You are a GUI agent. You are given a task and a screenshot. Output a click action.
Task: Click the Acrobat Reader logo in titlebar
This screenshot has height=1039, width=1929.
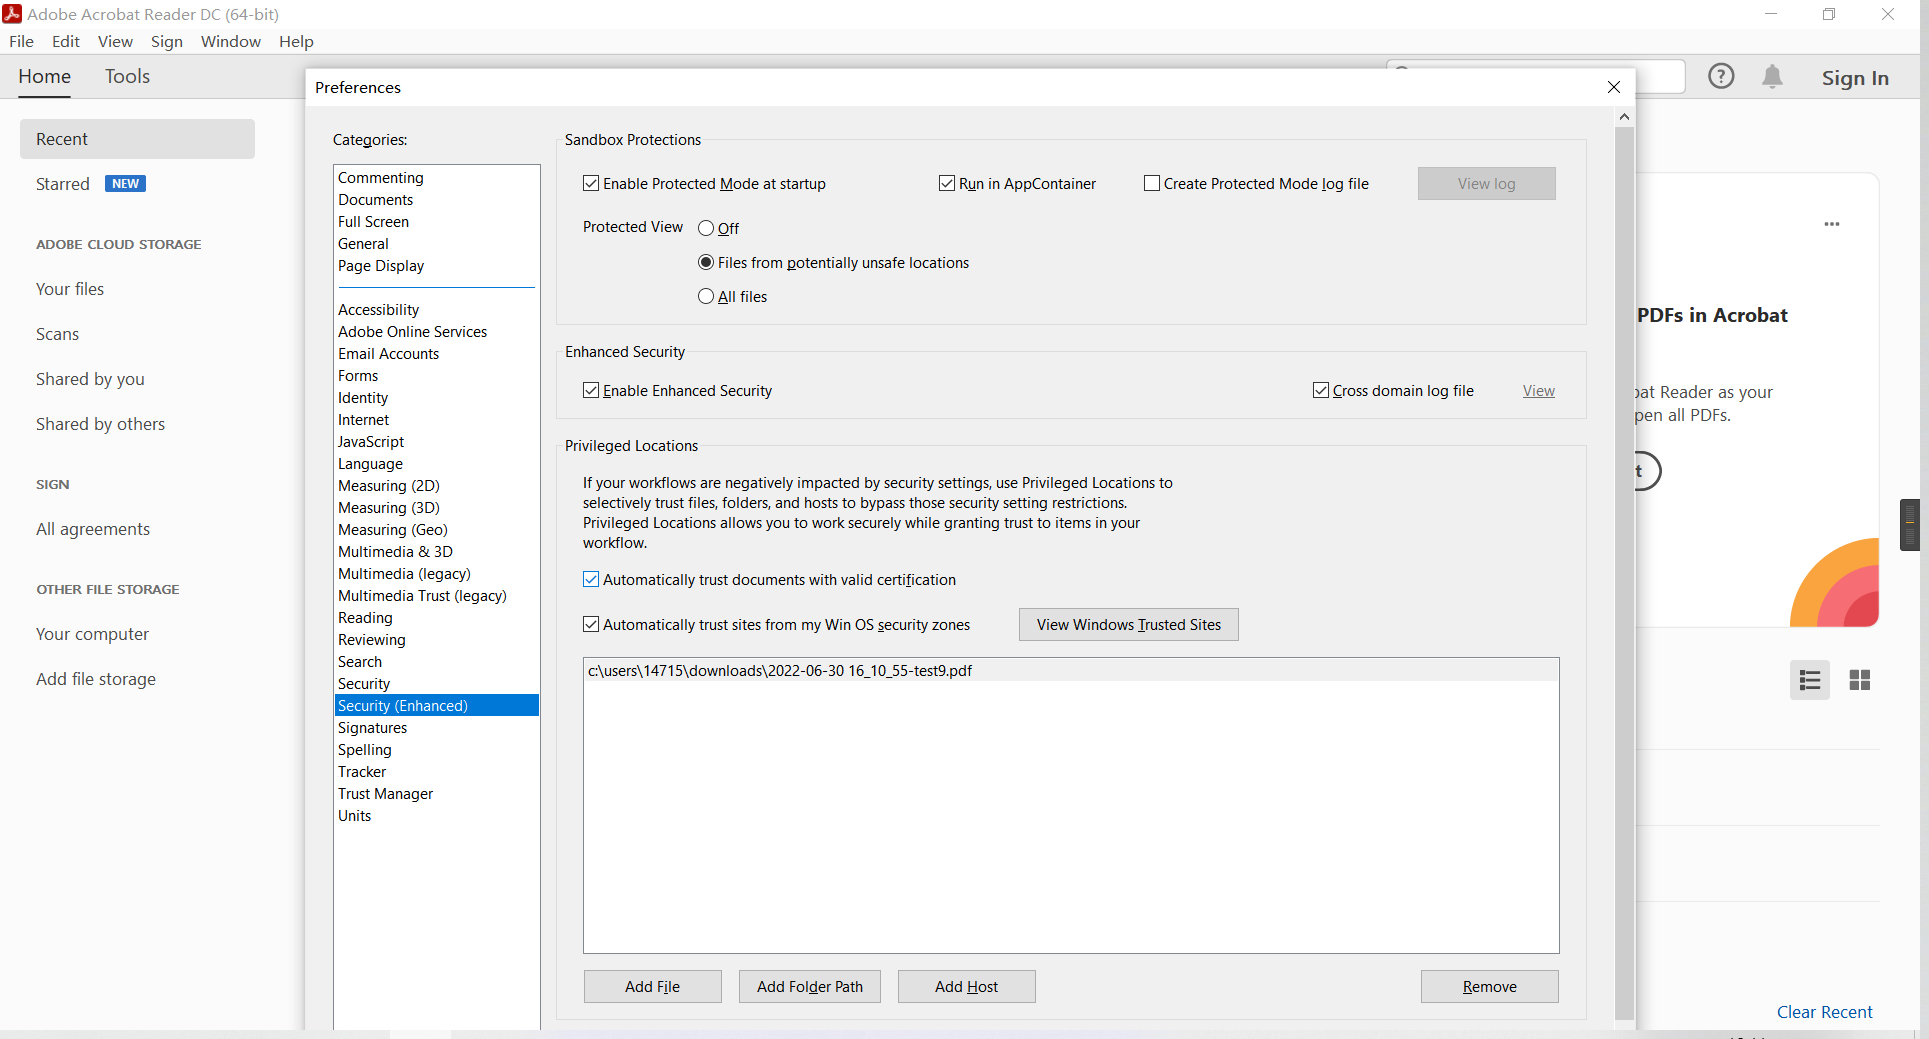(x=12, y=14)
